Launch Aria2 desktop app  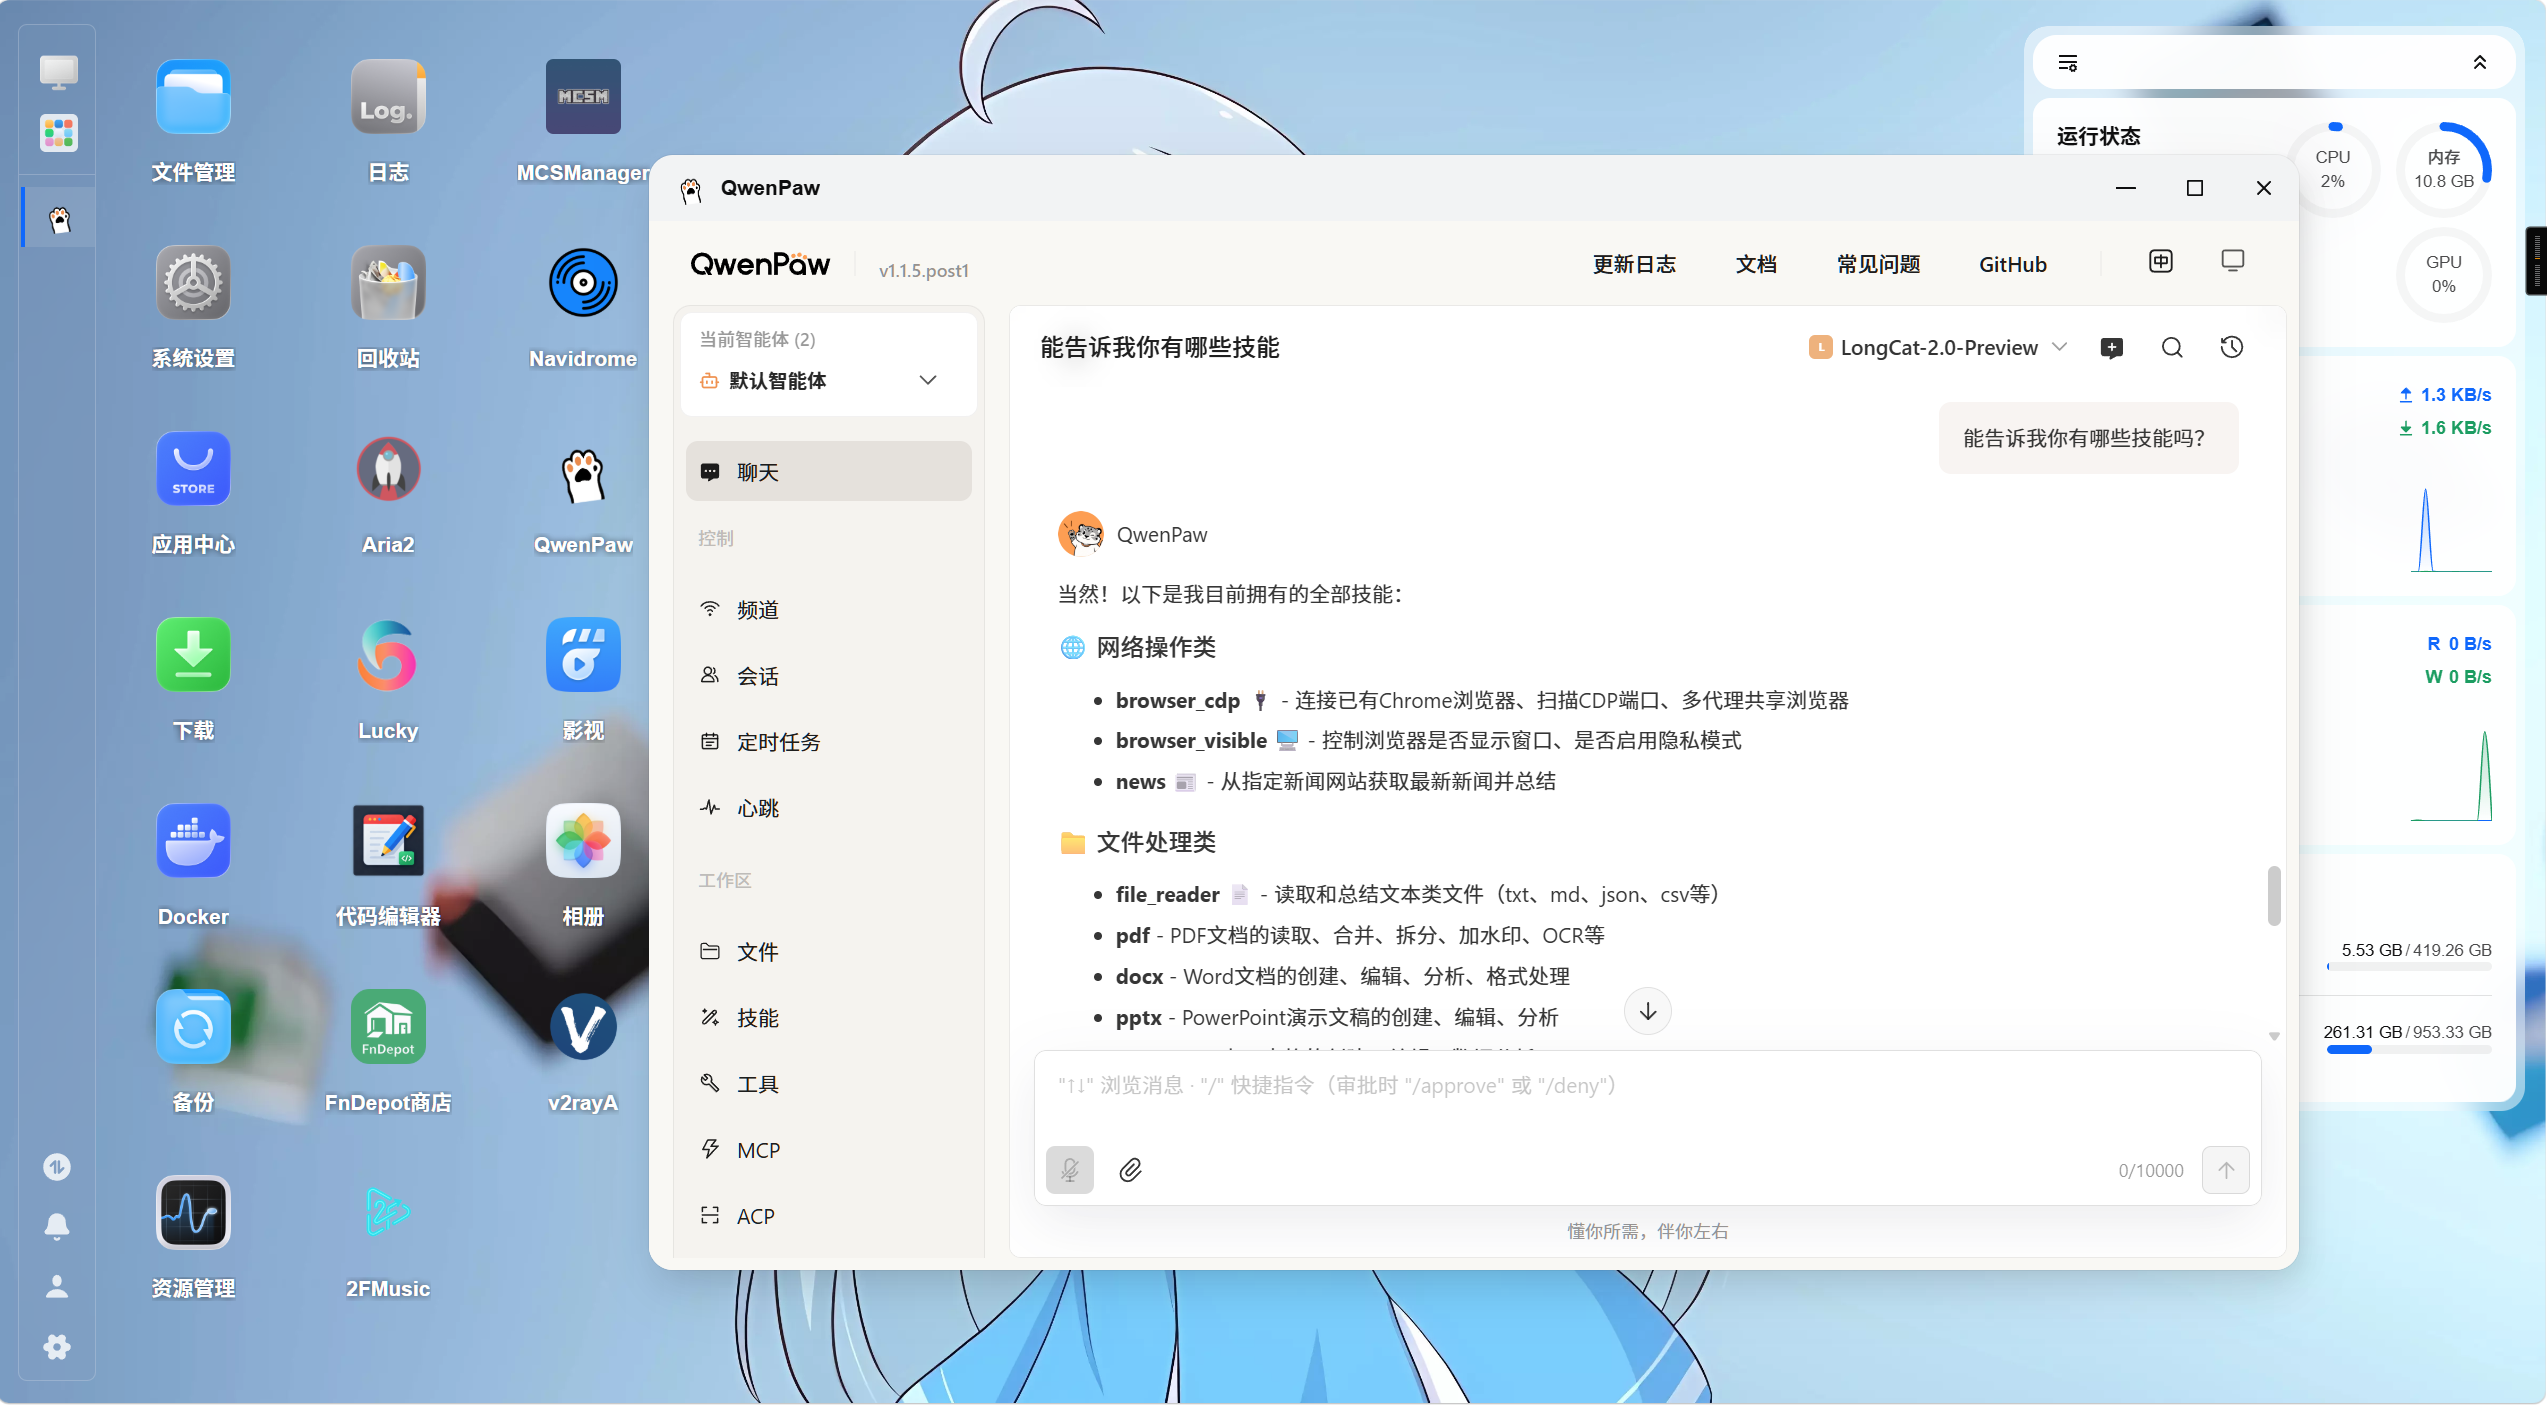point(388,469)
